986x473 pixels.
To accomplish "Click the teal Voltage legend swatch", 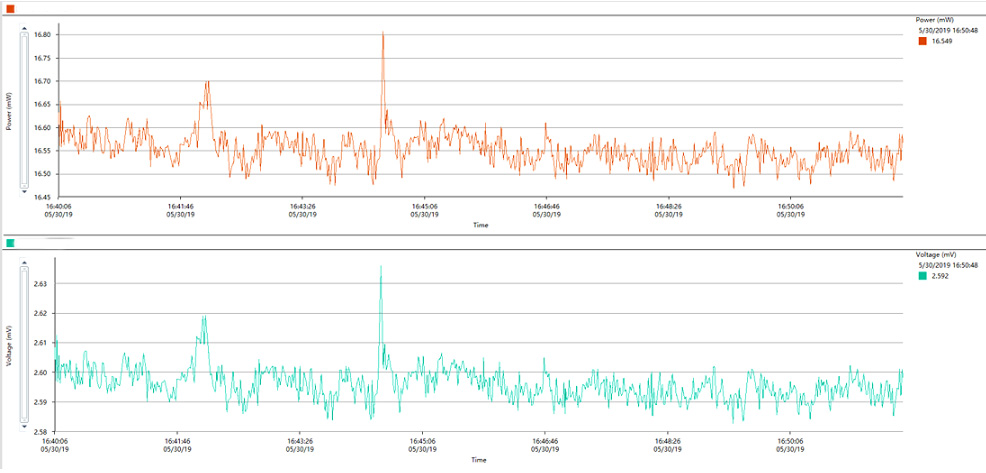I will pyautogui.click(x=922, y=276).
